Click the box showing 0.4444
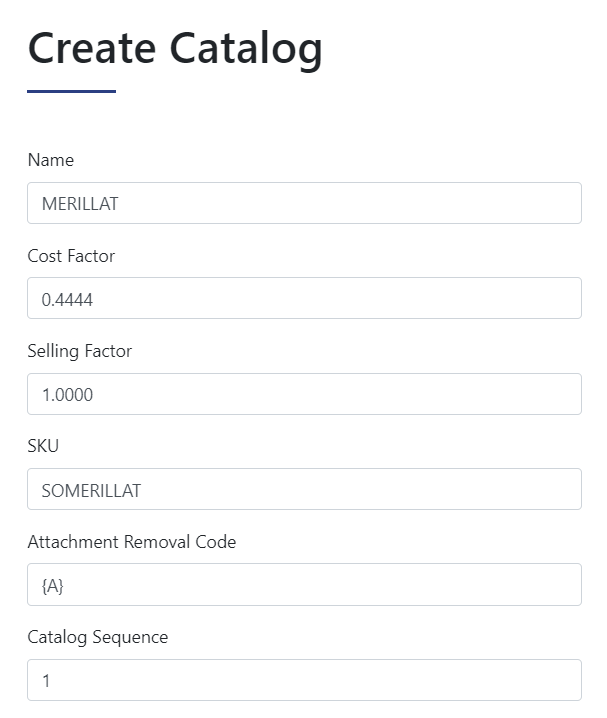This screenshot has height=718, width=607. pos(304,298)
